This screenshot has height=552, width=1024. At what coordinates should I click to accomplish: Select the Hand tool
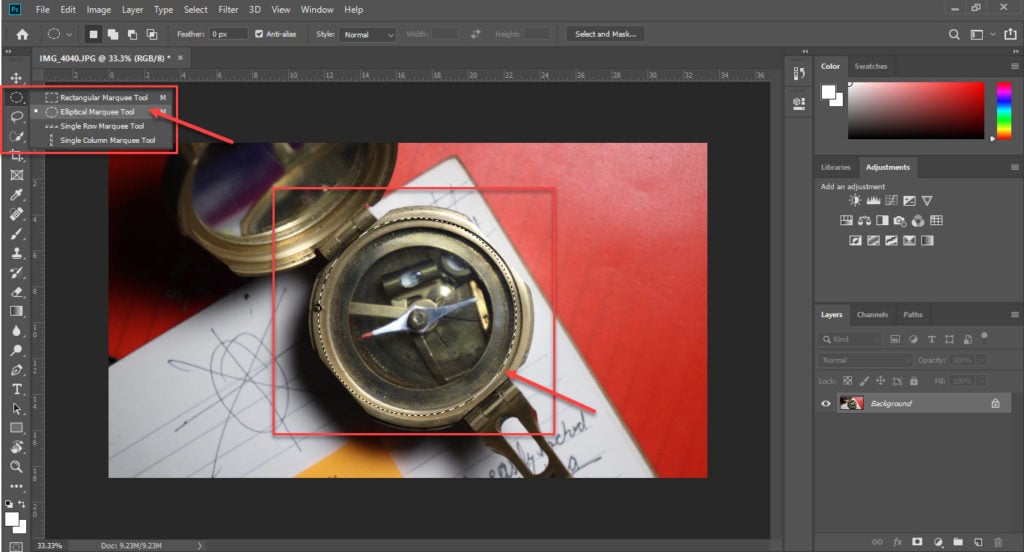pyautogui.click(x=16, y=447)
